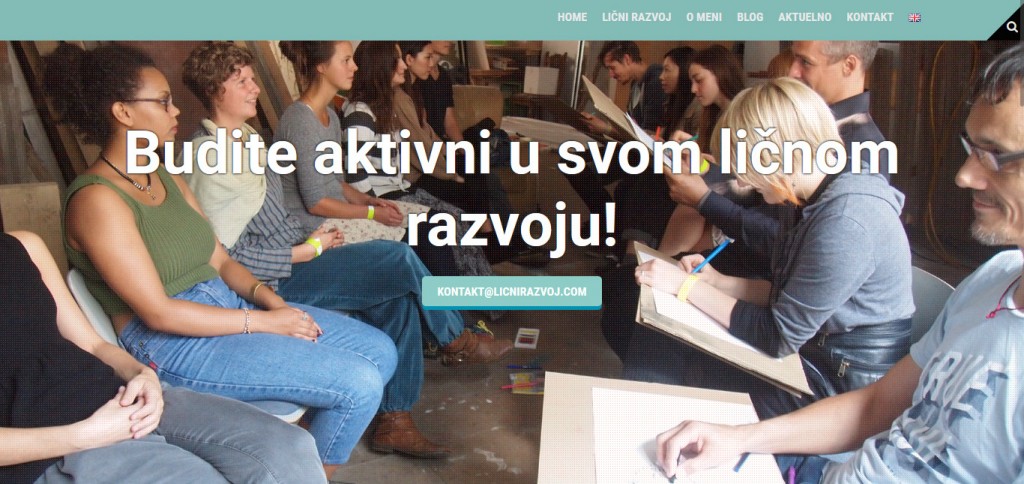Image resolution: width=1024 pixels, height=484 pixels.
Task: Click the brown leather boots in photo
Action: tap(409, 434)
